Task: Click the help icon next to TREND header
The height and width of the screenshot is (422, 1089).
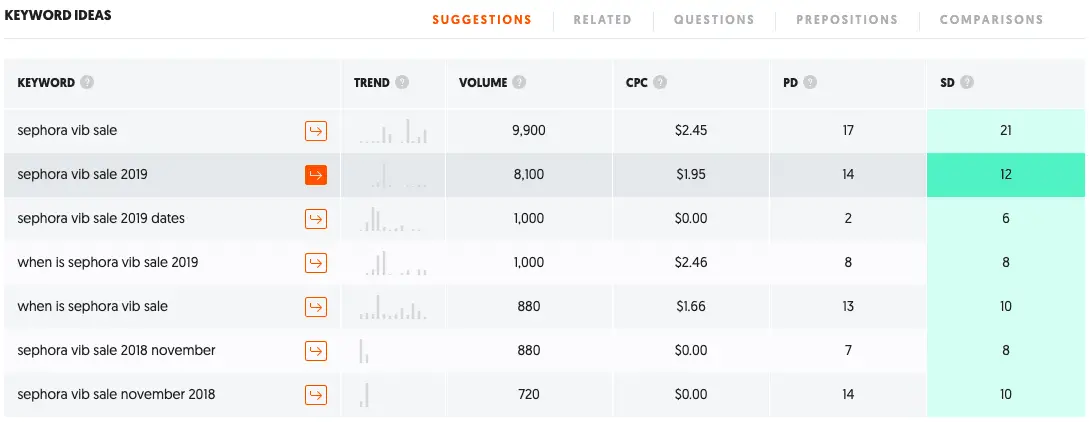Action: pyautogui.click(x=402, y=83)
